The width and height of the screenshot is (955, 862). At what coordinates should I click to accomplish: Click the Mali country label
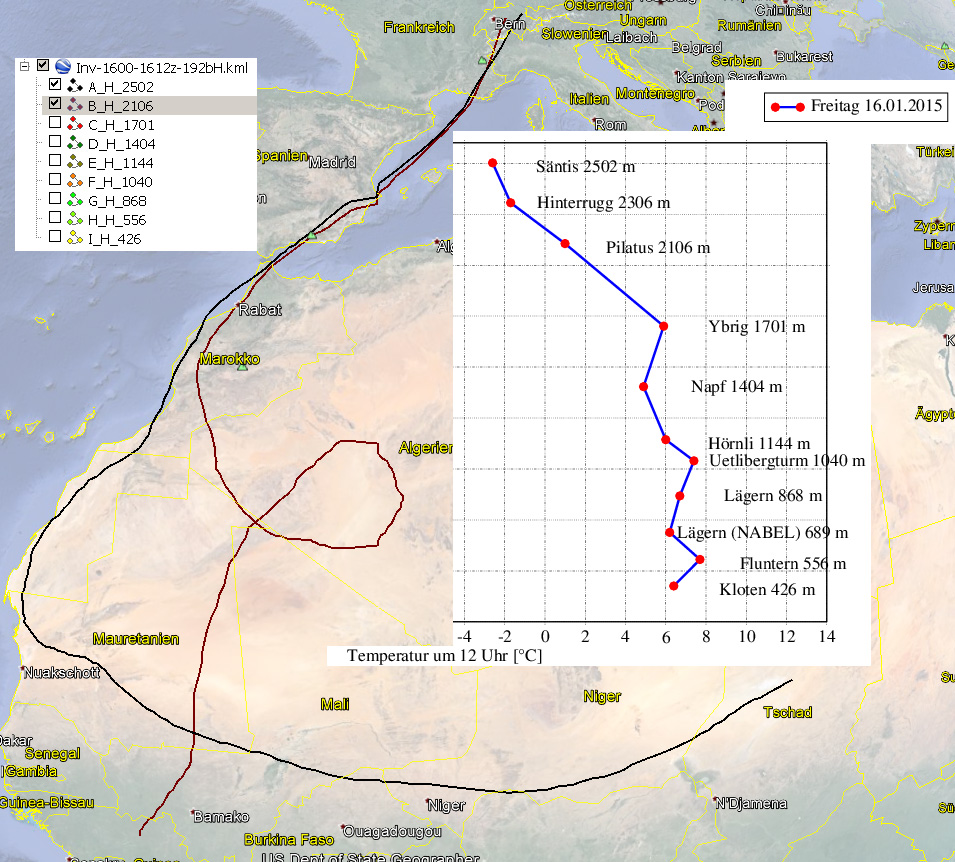pyautogui.click(x=335, y=704)
